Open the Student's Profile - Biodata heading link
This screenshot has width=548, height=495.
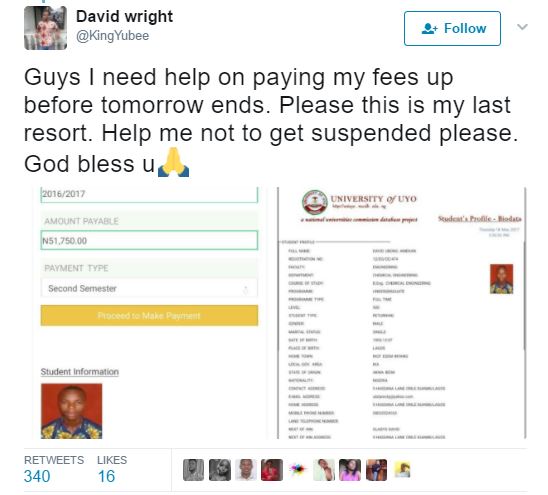point(480,219)
